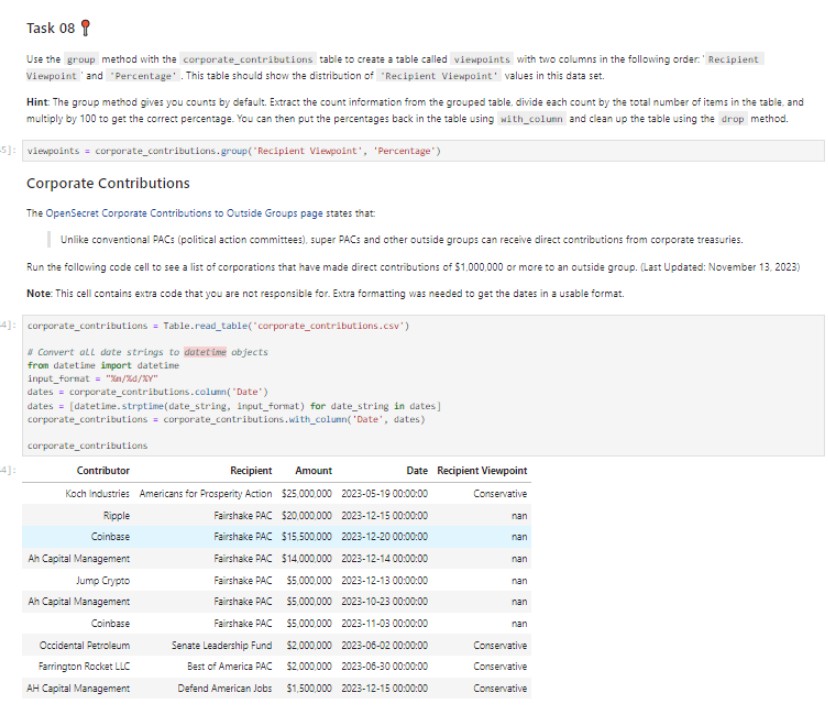
Task: Select the Ripple contributor cell
Action: click(x=116, y=515)
